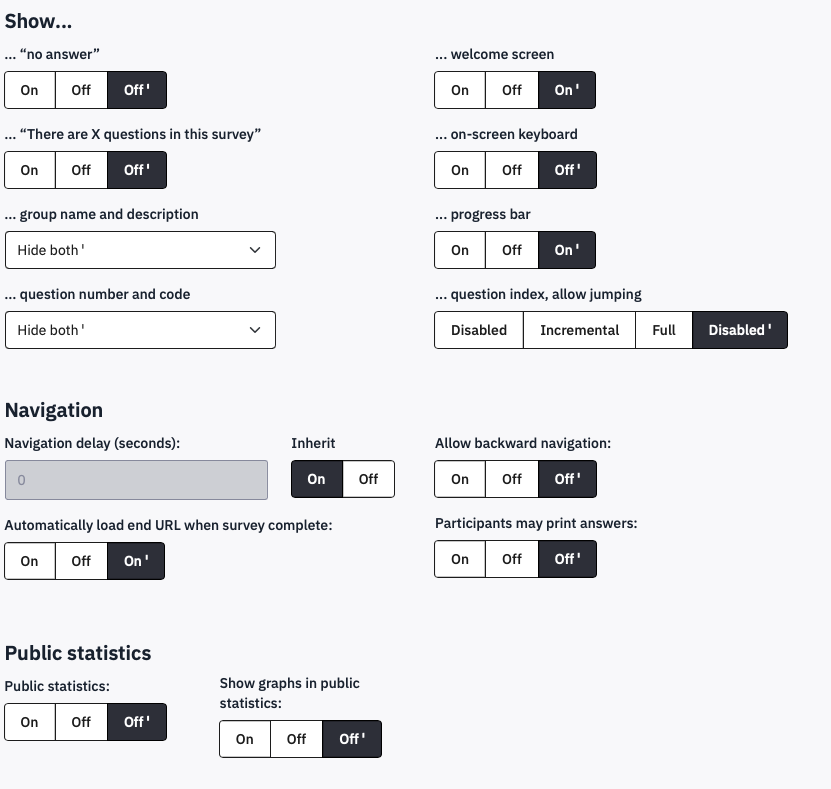
Task: Set question index to plain Disabled
Action: (479, 330)
